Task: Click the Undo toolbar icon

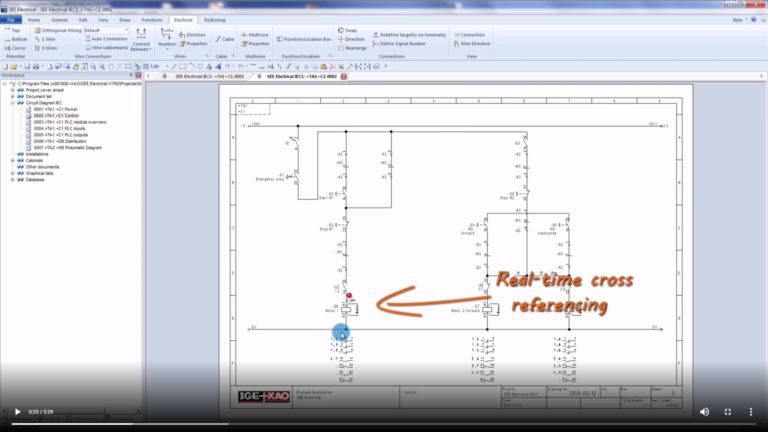Action: click(228, 67)
